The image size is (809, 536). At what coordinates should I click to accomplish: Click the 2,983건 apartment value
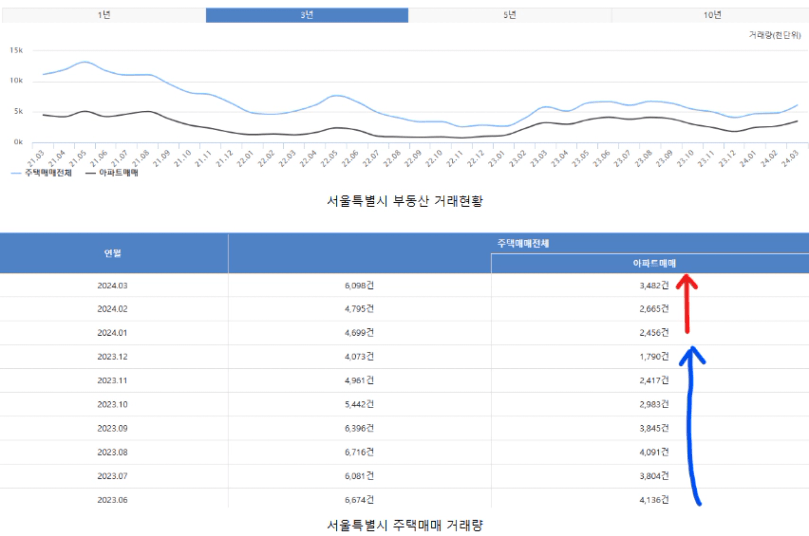point(654,404)
